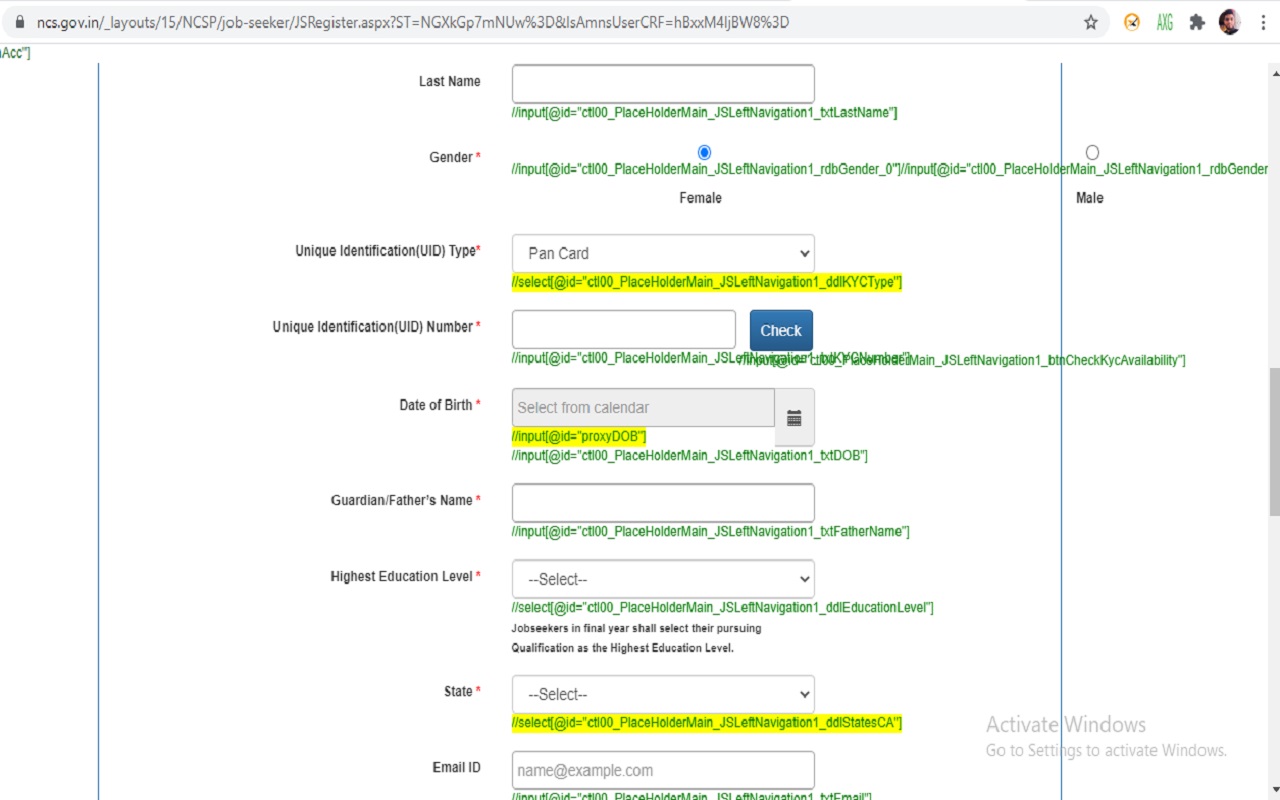Image resolution: width=1280 pixels, height=800 pixels.
Task: Click the "Male" option label
Action: (1090, 198)
